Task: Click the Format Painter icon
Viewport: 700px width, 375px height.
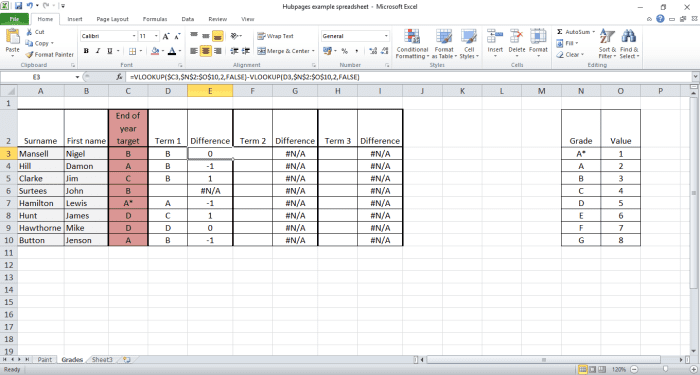Action: pyautogui.click(x=29, y=55)
